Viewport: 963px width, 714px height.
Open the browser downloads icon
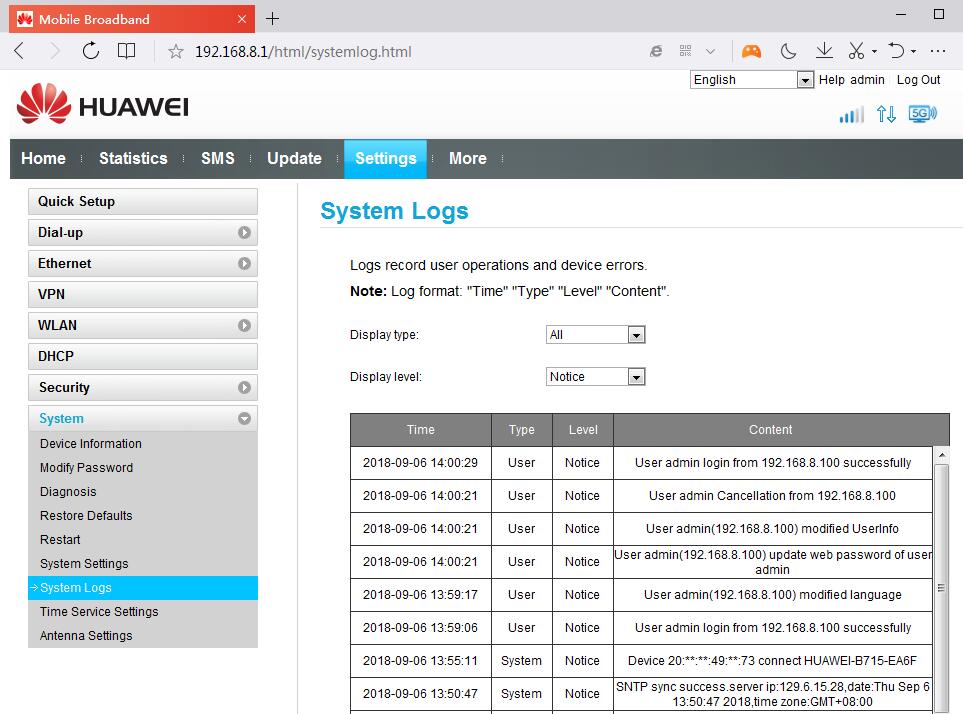(x=824, y=51)
